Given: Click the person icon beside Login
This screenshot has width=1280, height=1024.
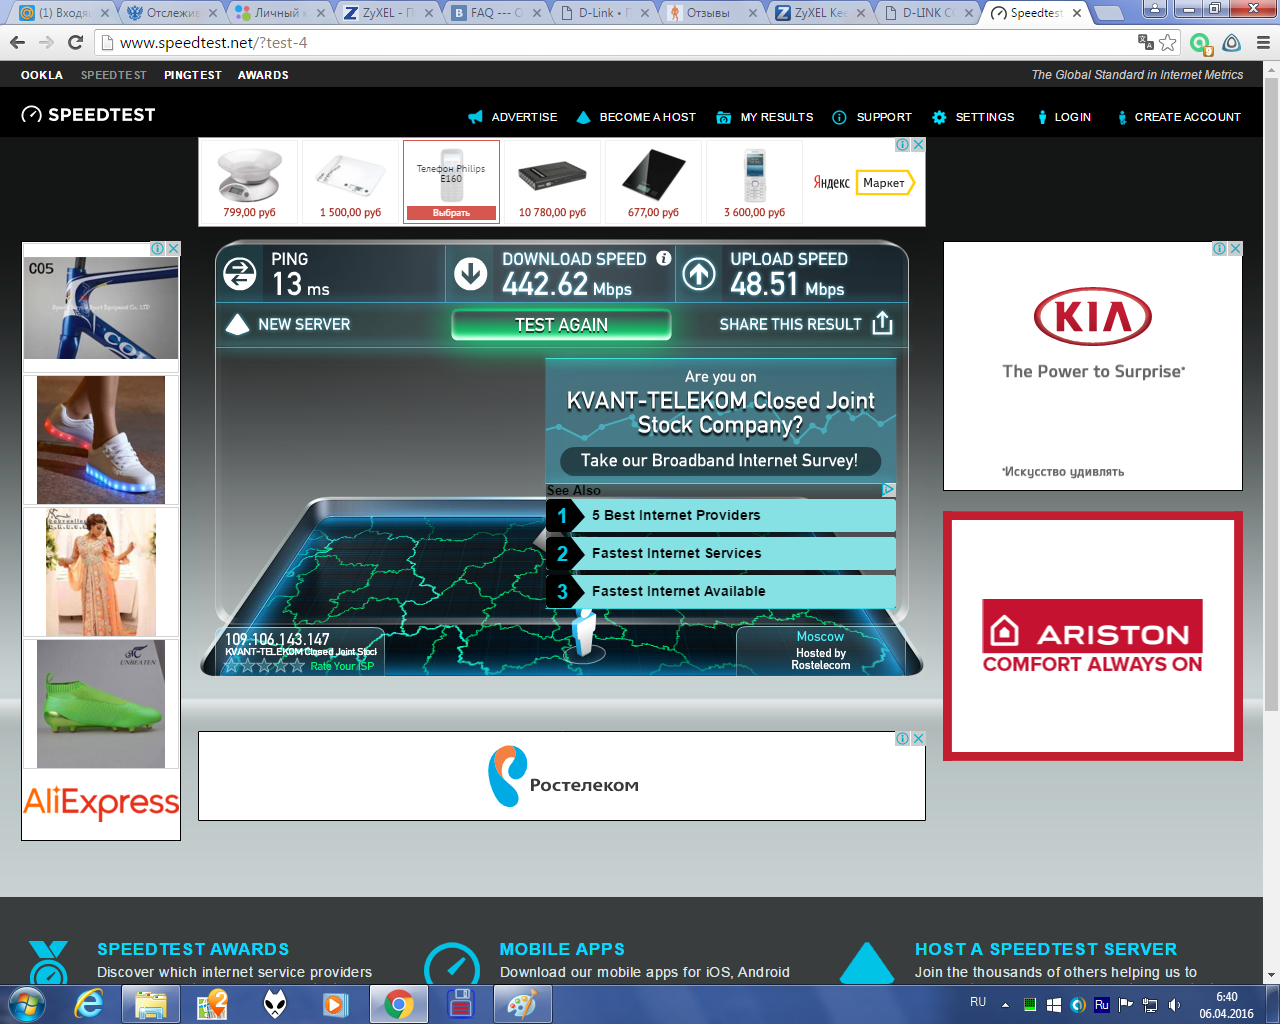Looking at the screenshot, I should (x=1042, y=117).
